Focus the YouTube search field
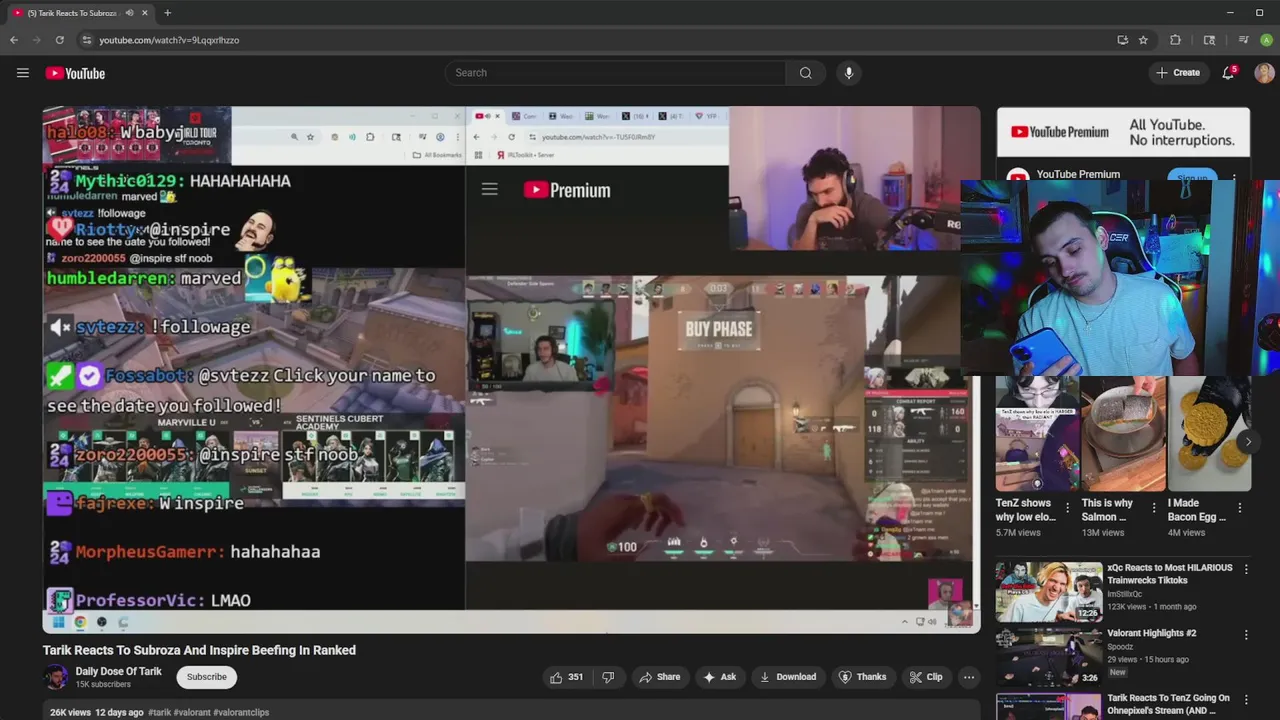 pos(615,73)
